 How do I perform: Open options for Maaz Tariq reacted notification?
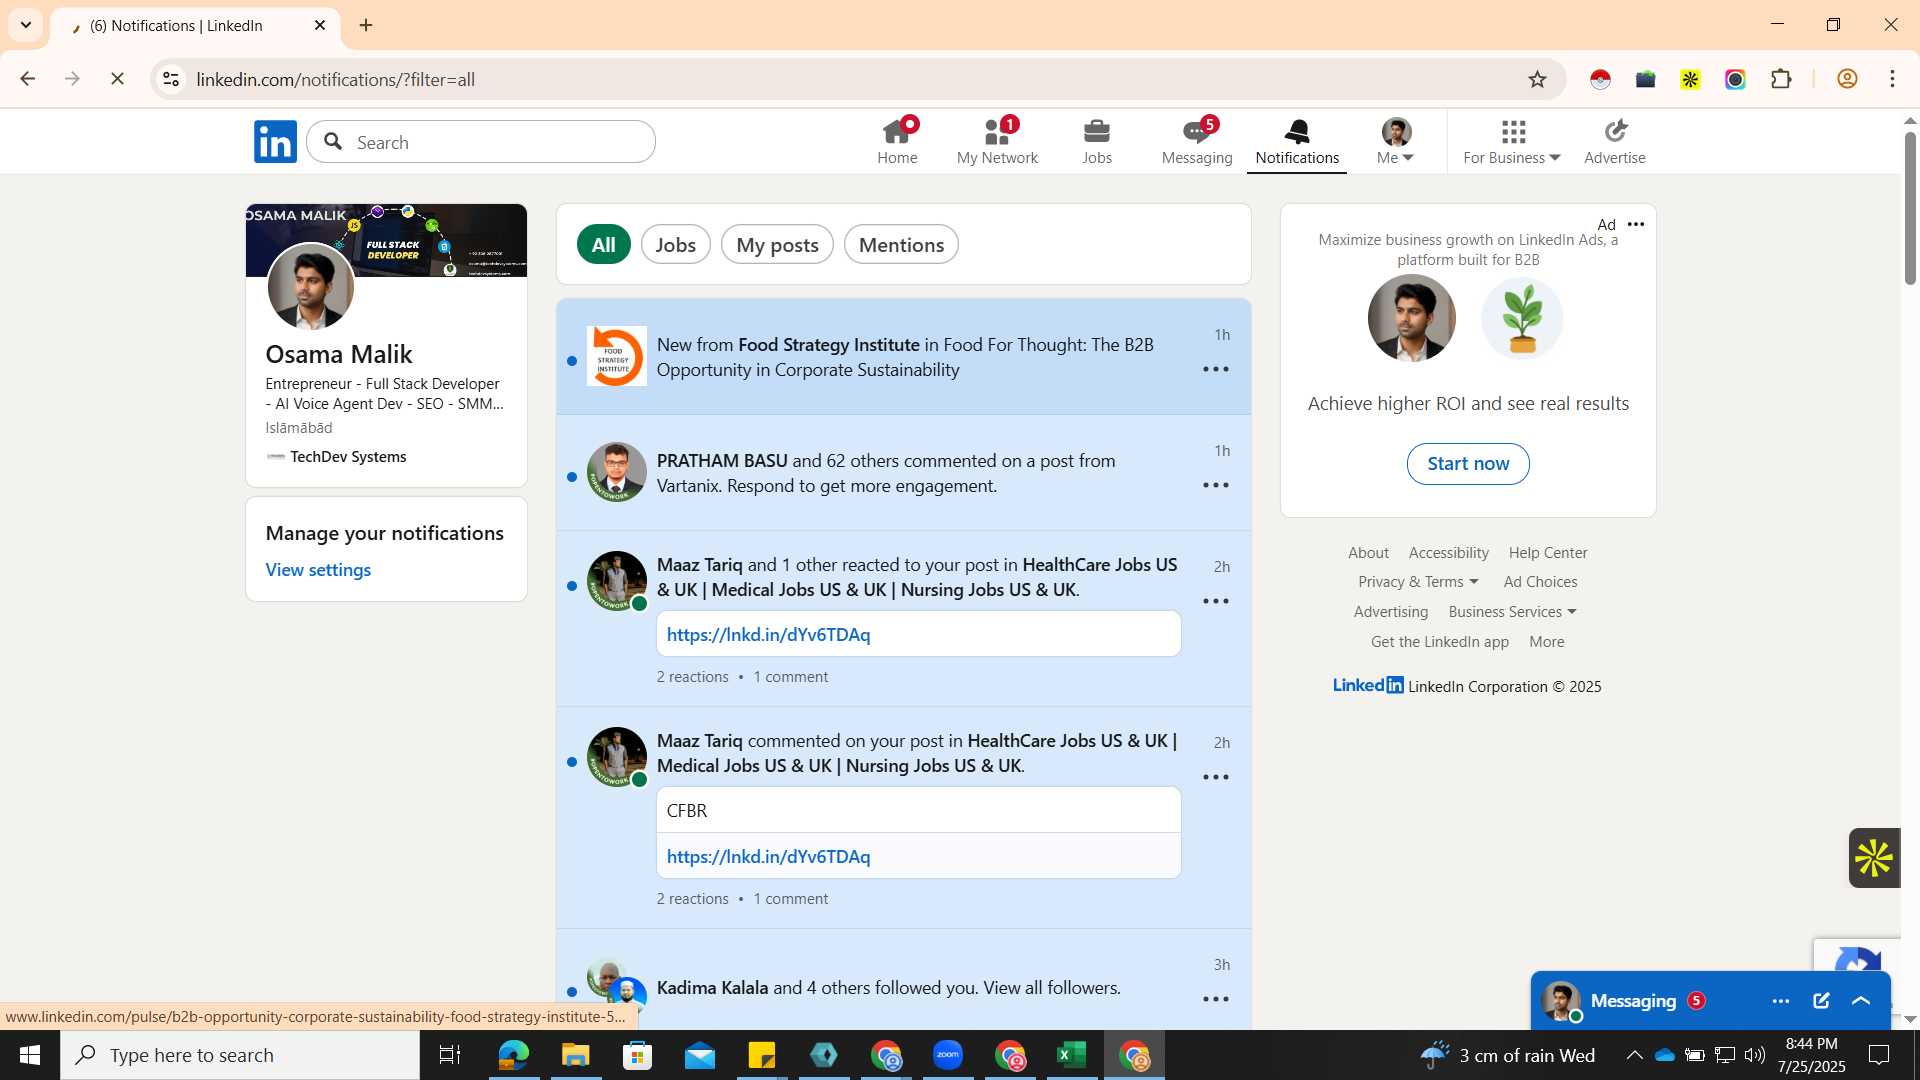[1216, 602]
